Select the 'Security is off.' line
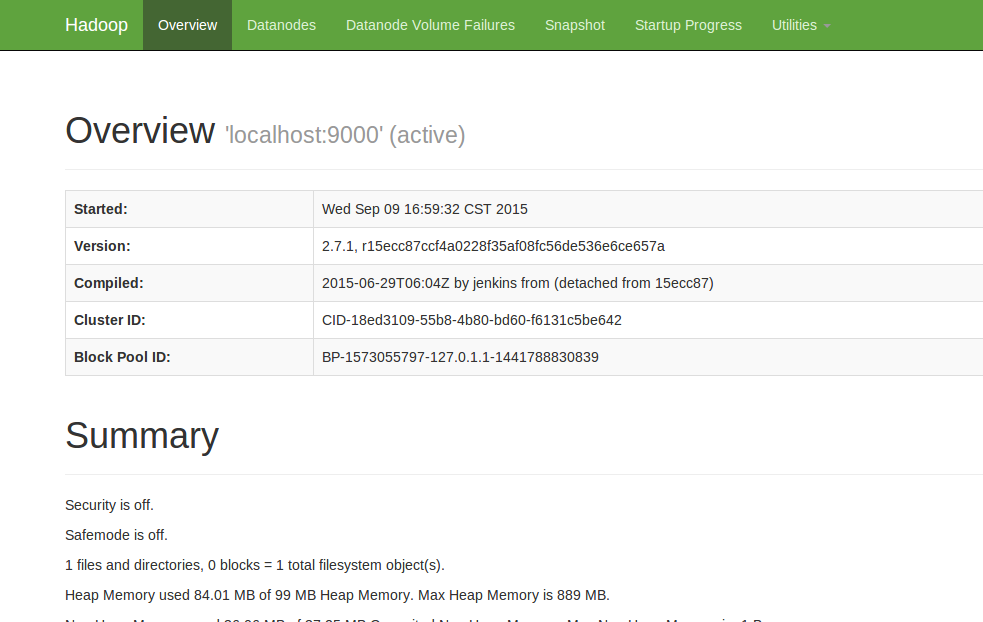Screen dimensions: 983x622 (x=109, y=505)
